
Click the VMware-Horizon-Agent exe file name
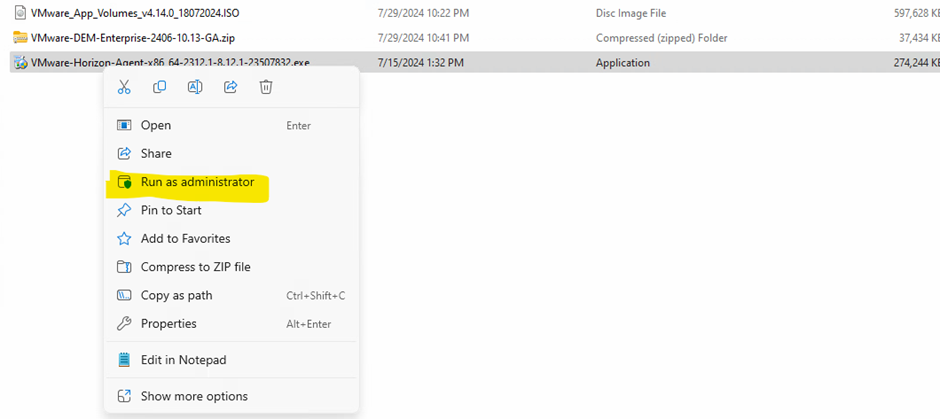170,62
